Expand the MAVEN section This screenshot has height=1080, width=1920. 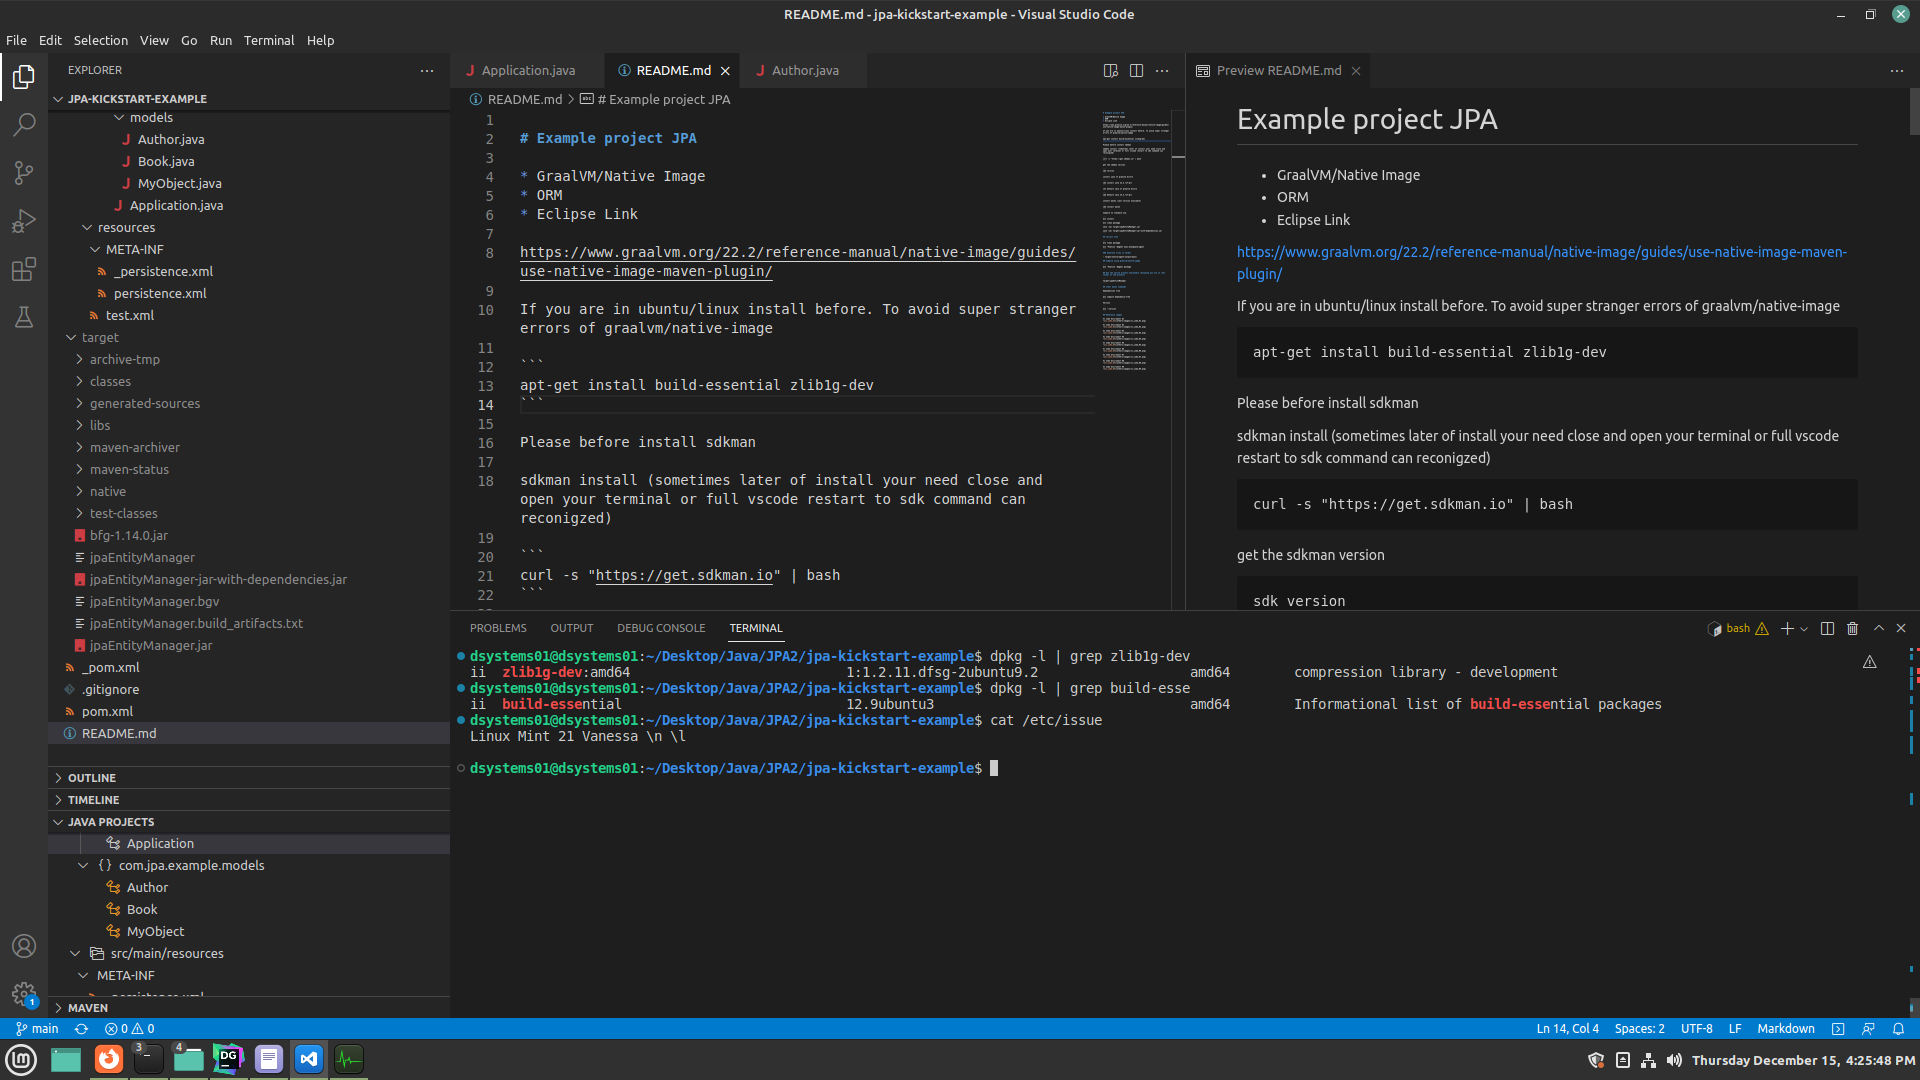(88, 1008)
